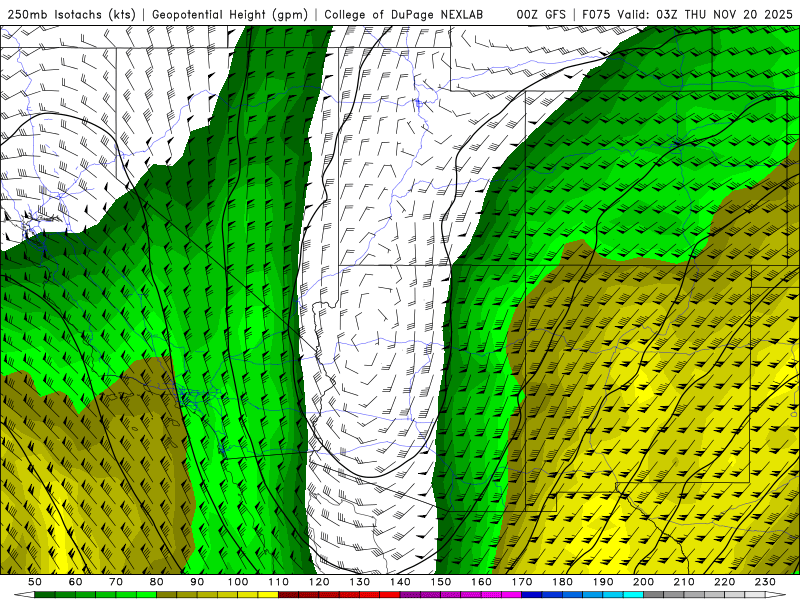The image size is (800, 600).
Task: Click the white arrow at the color bar's right end
Action: tap(776, 595)
